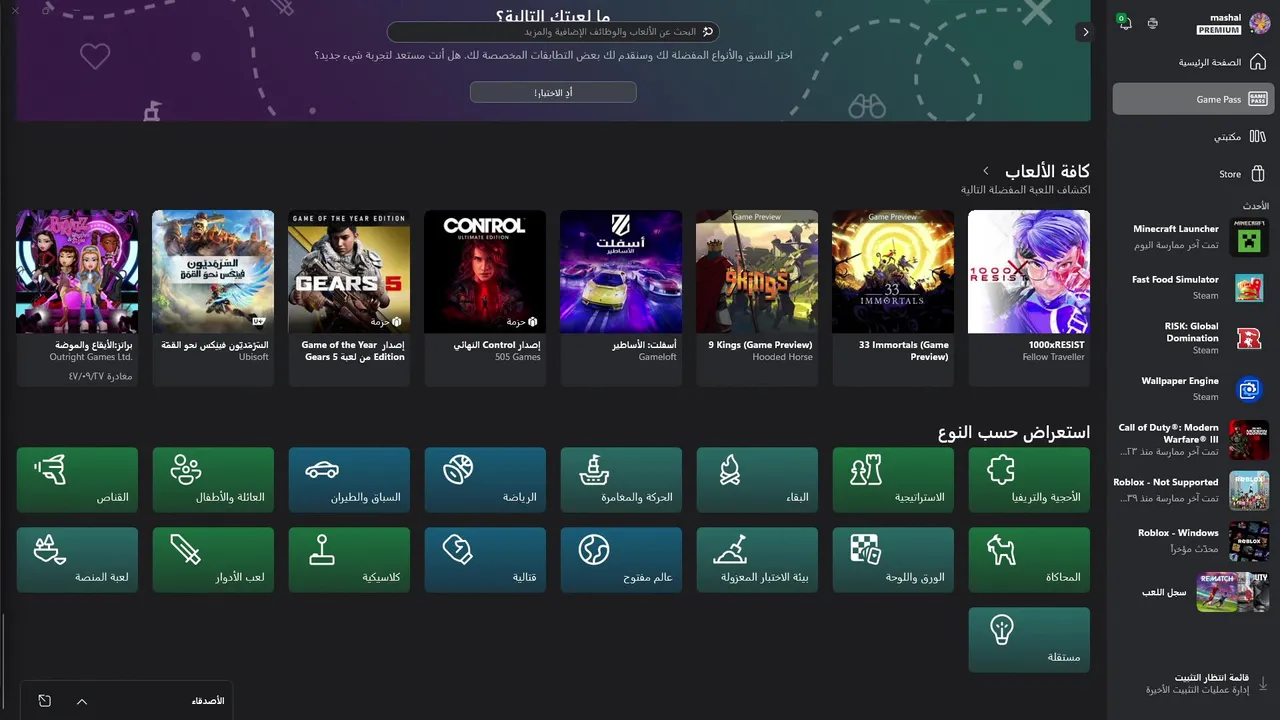Select the قتالية fighting genre tile

pos(485,560)
